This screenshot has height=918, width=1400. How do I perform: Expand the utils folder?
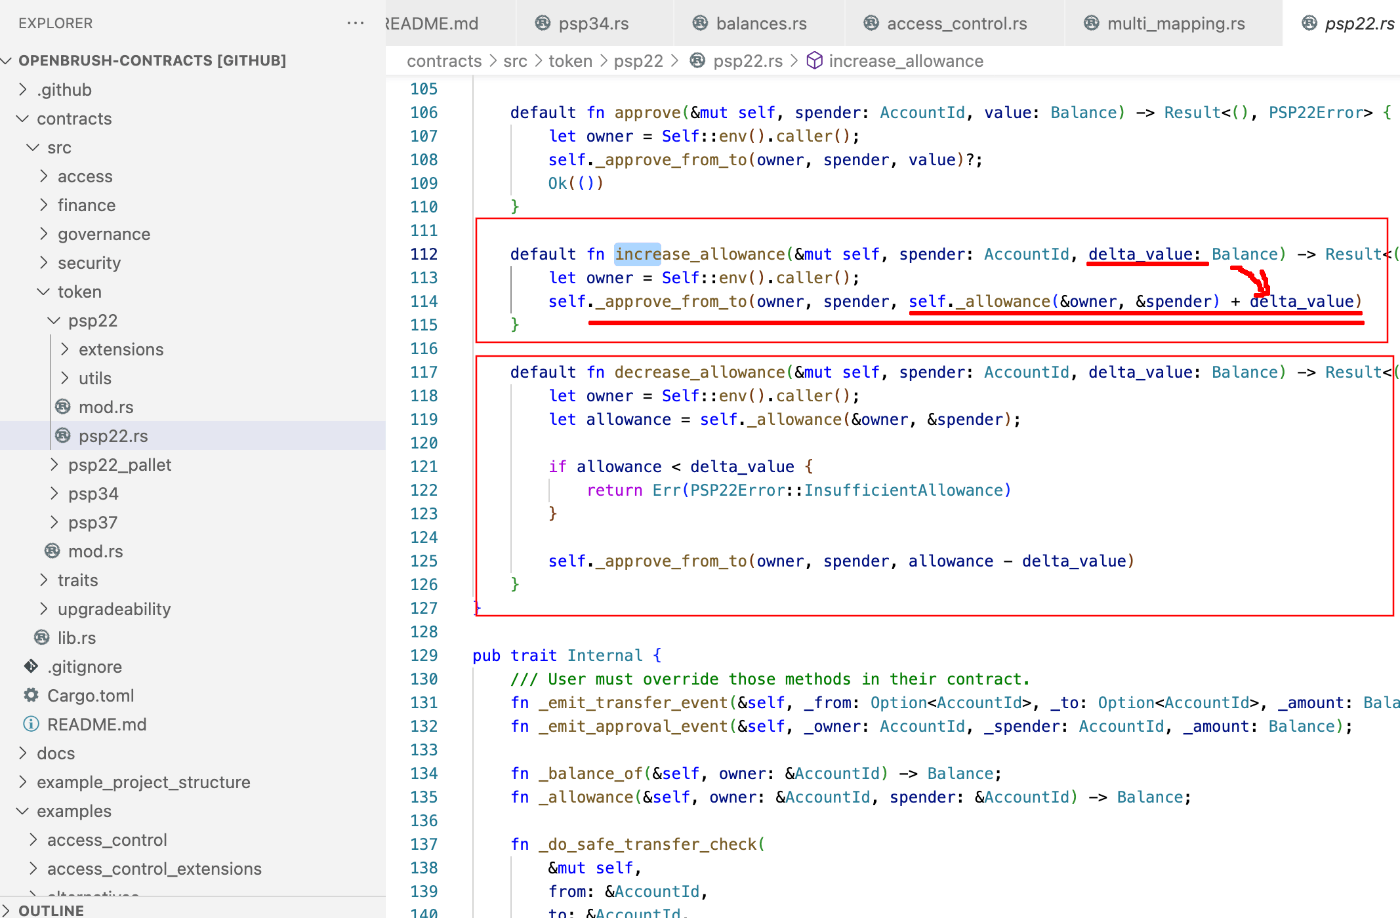point(65,379)
